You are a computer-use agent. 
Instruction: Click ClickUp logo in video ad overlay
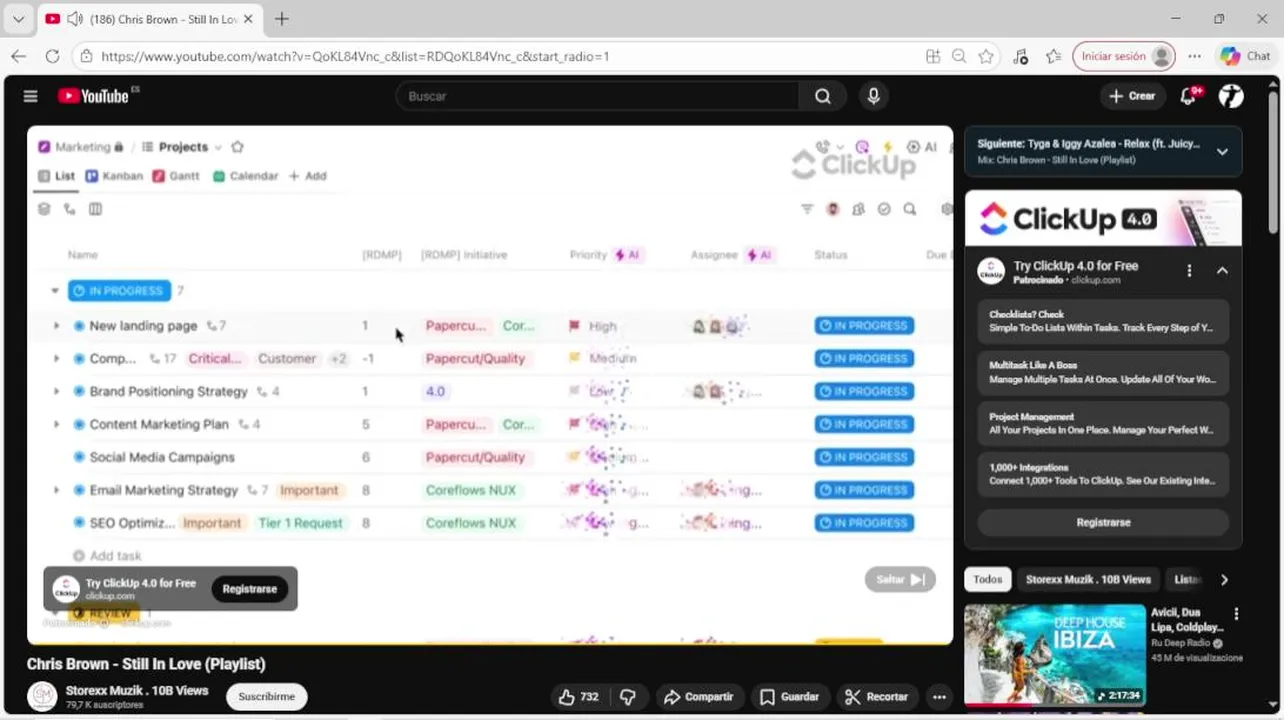(x=66, y=589)
